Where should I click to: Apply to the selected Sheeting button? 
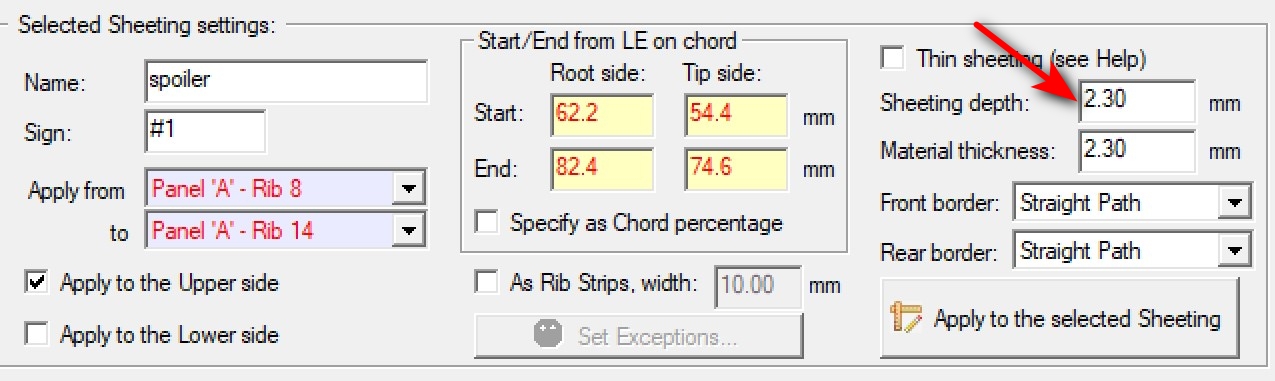[x=1059, y=318]
